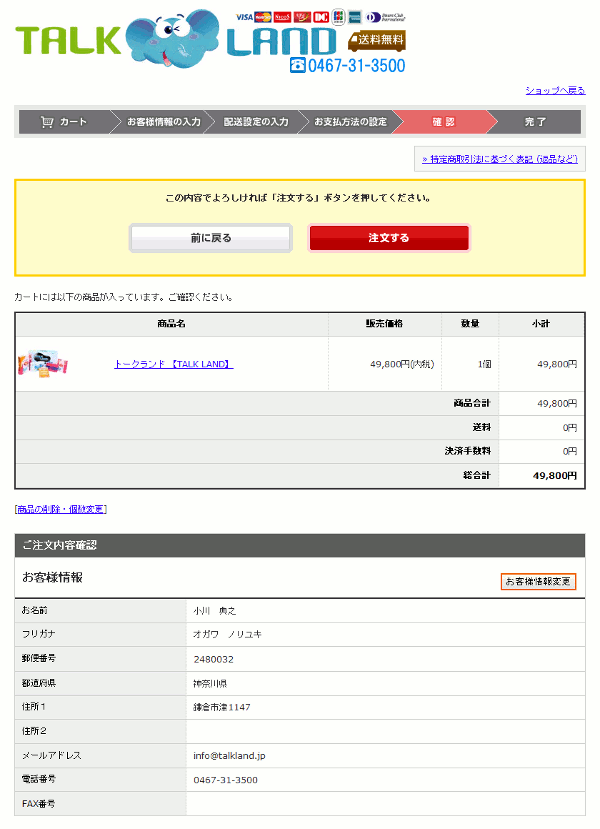
Task: Go to 配送設定の入力 step
Action: click(x=256, y=122)
